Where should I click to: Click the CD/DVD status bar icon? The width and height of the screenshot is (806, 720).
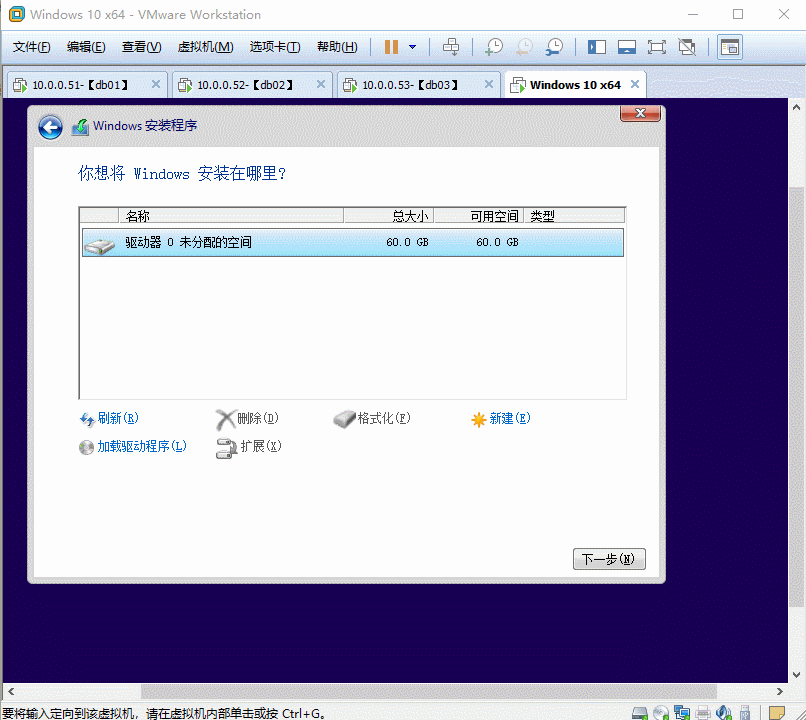pos(661,712)
